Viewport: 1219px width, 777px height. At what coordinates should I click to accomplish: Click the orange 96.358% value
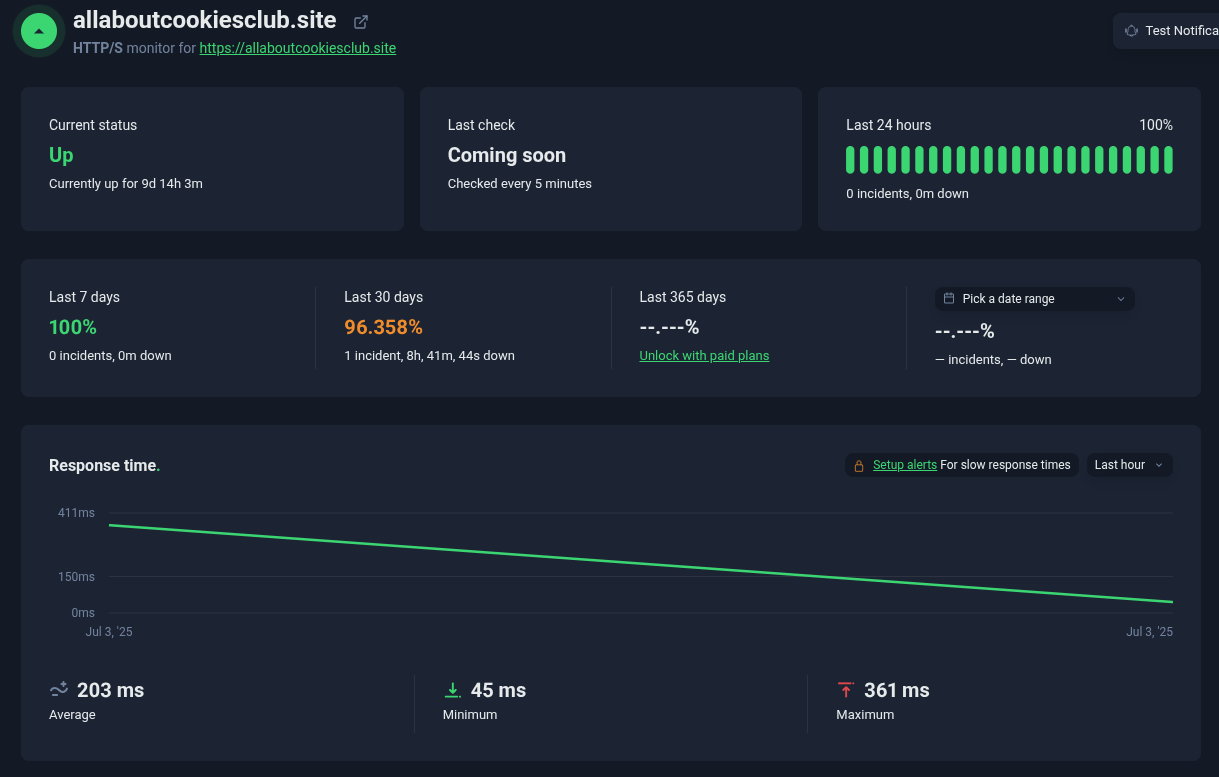(383, 327)
